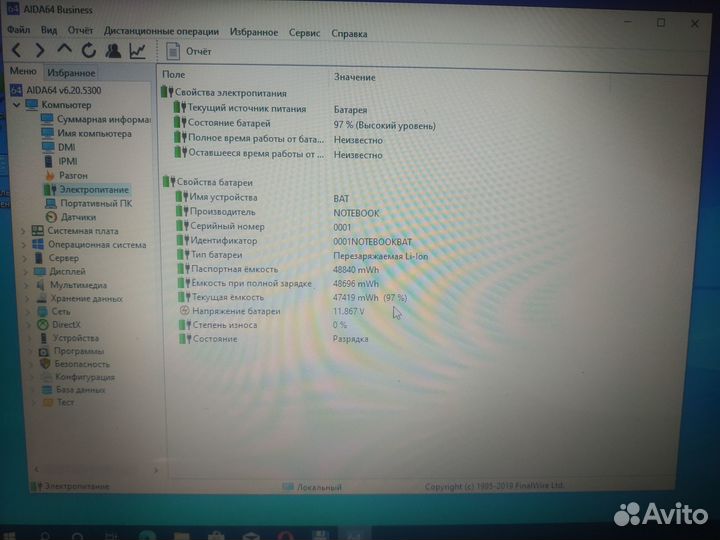Click the Поле column header
The image size is (720, 540).
click(174, 74)
